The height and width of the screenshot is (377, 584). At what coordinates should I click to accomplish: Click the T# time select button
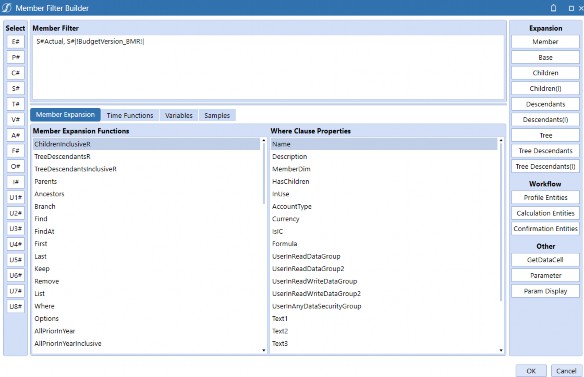pyautogui.click(x=15, y=104)
